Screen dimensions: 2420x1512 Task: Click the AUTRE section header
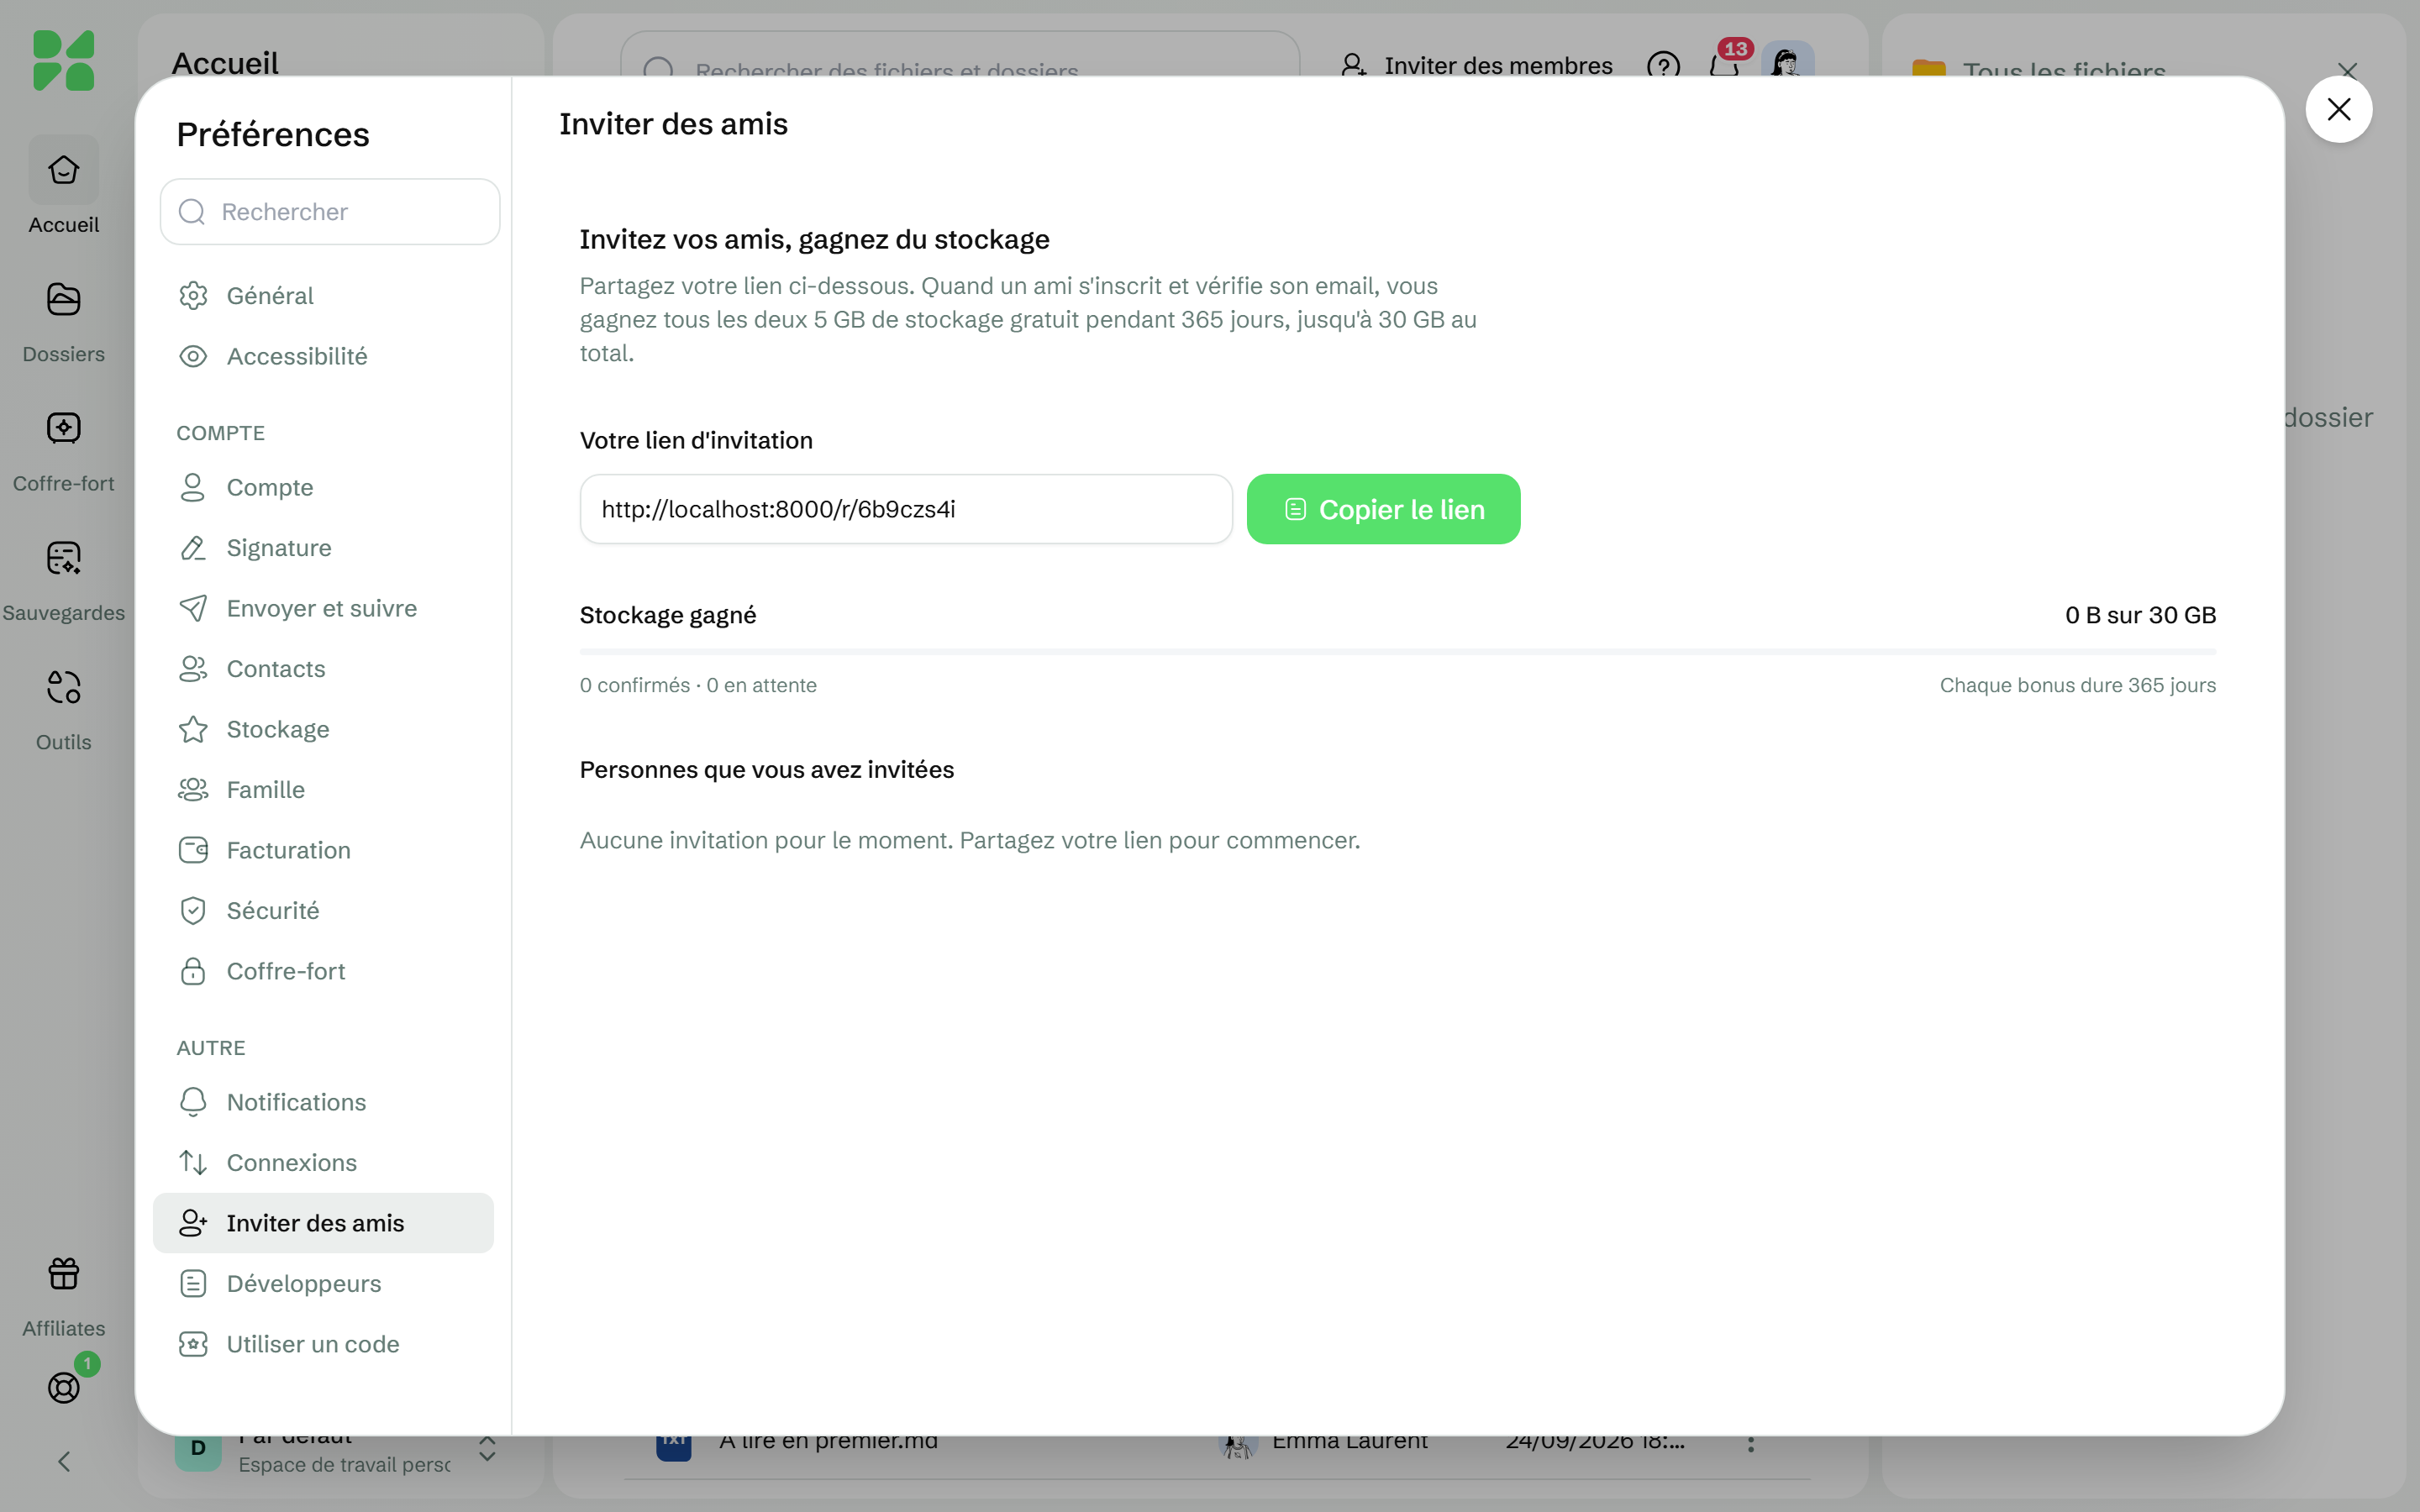point(211,1048)
